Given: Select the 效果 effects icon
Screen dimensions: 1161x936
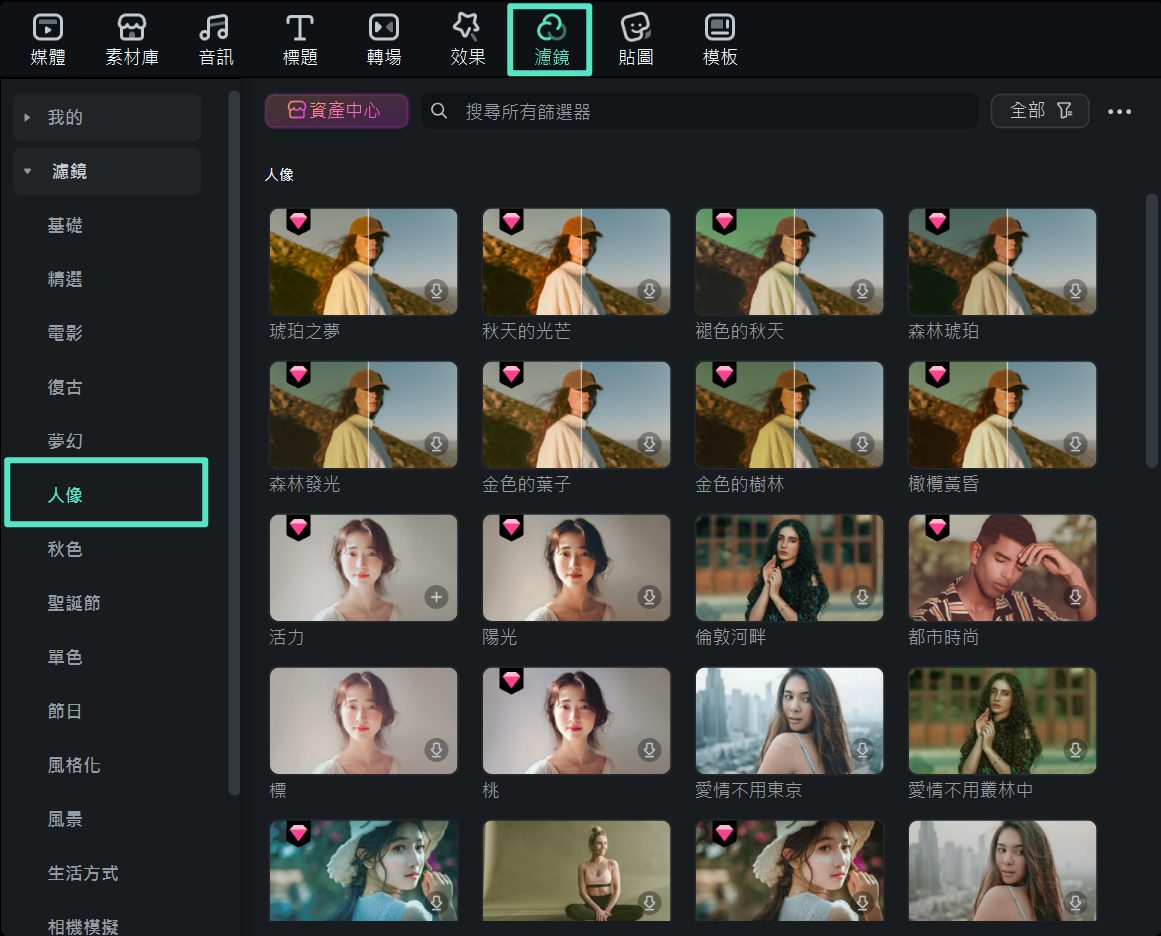Looking at the screenshot, I should [x=467, y=38].
